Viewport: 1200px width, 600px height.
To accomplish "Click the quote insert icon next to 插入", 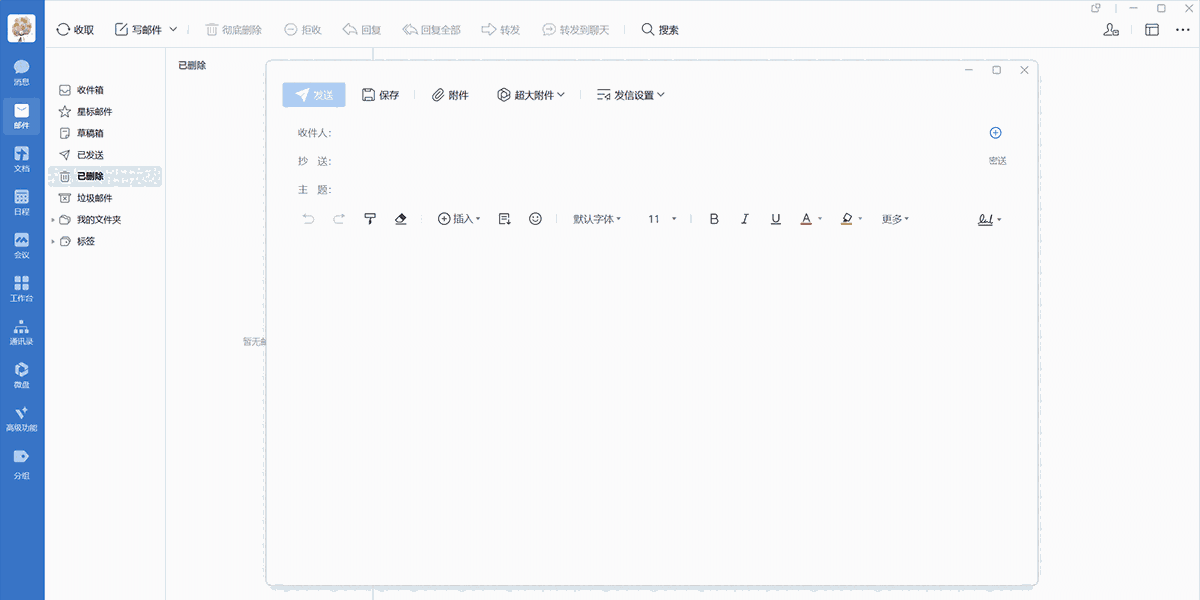I will point(504,218).
